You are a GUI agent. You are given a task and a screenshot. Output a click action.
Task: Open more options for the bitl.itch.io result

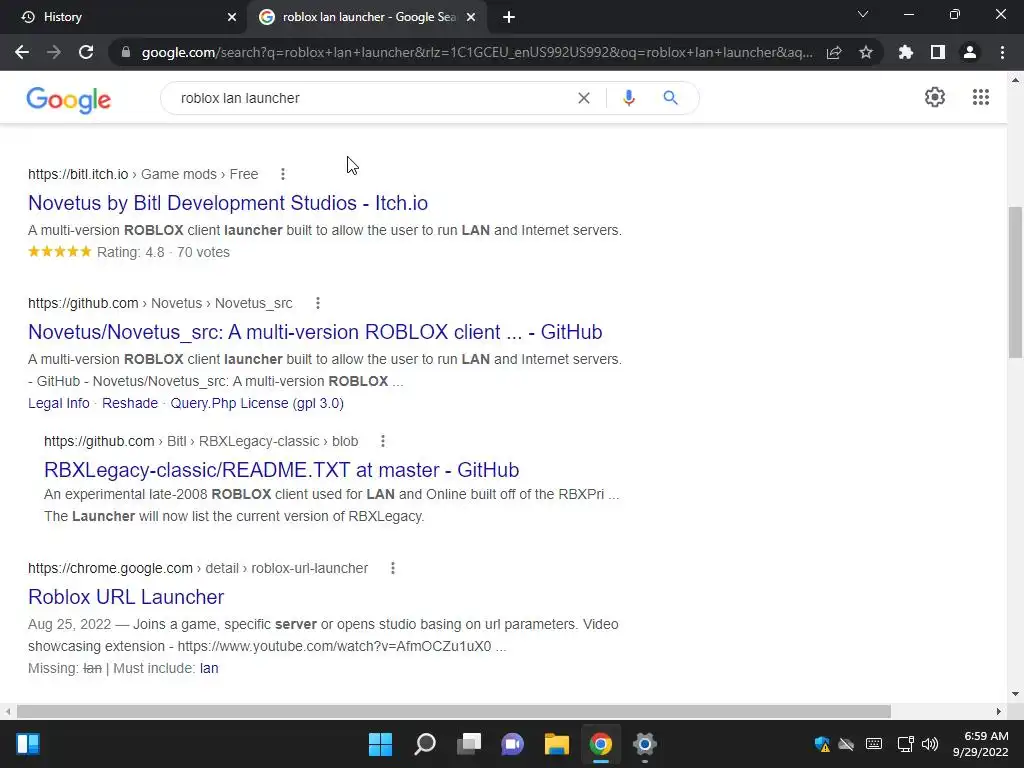(x=283, y=174)
